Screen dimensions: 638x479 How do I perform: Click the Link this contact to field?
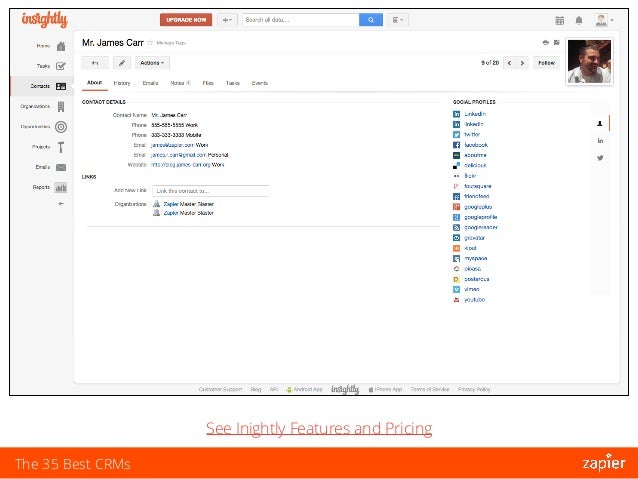pos(211,190)
